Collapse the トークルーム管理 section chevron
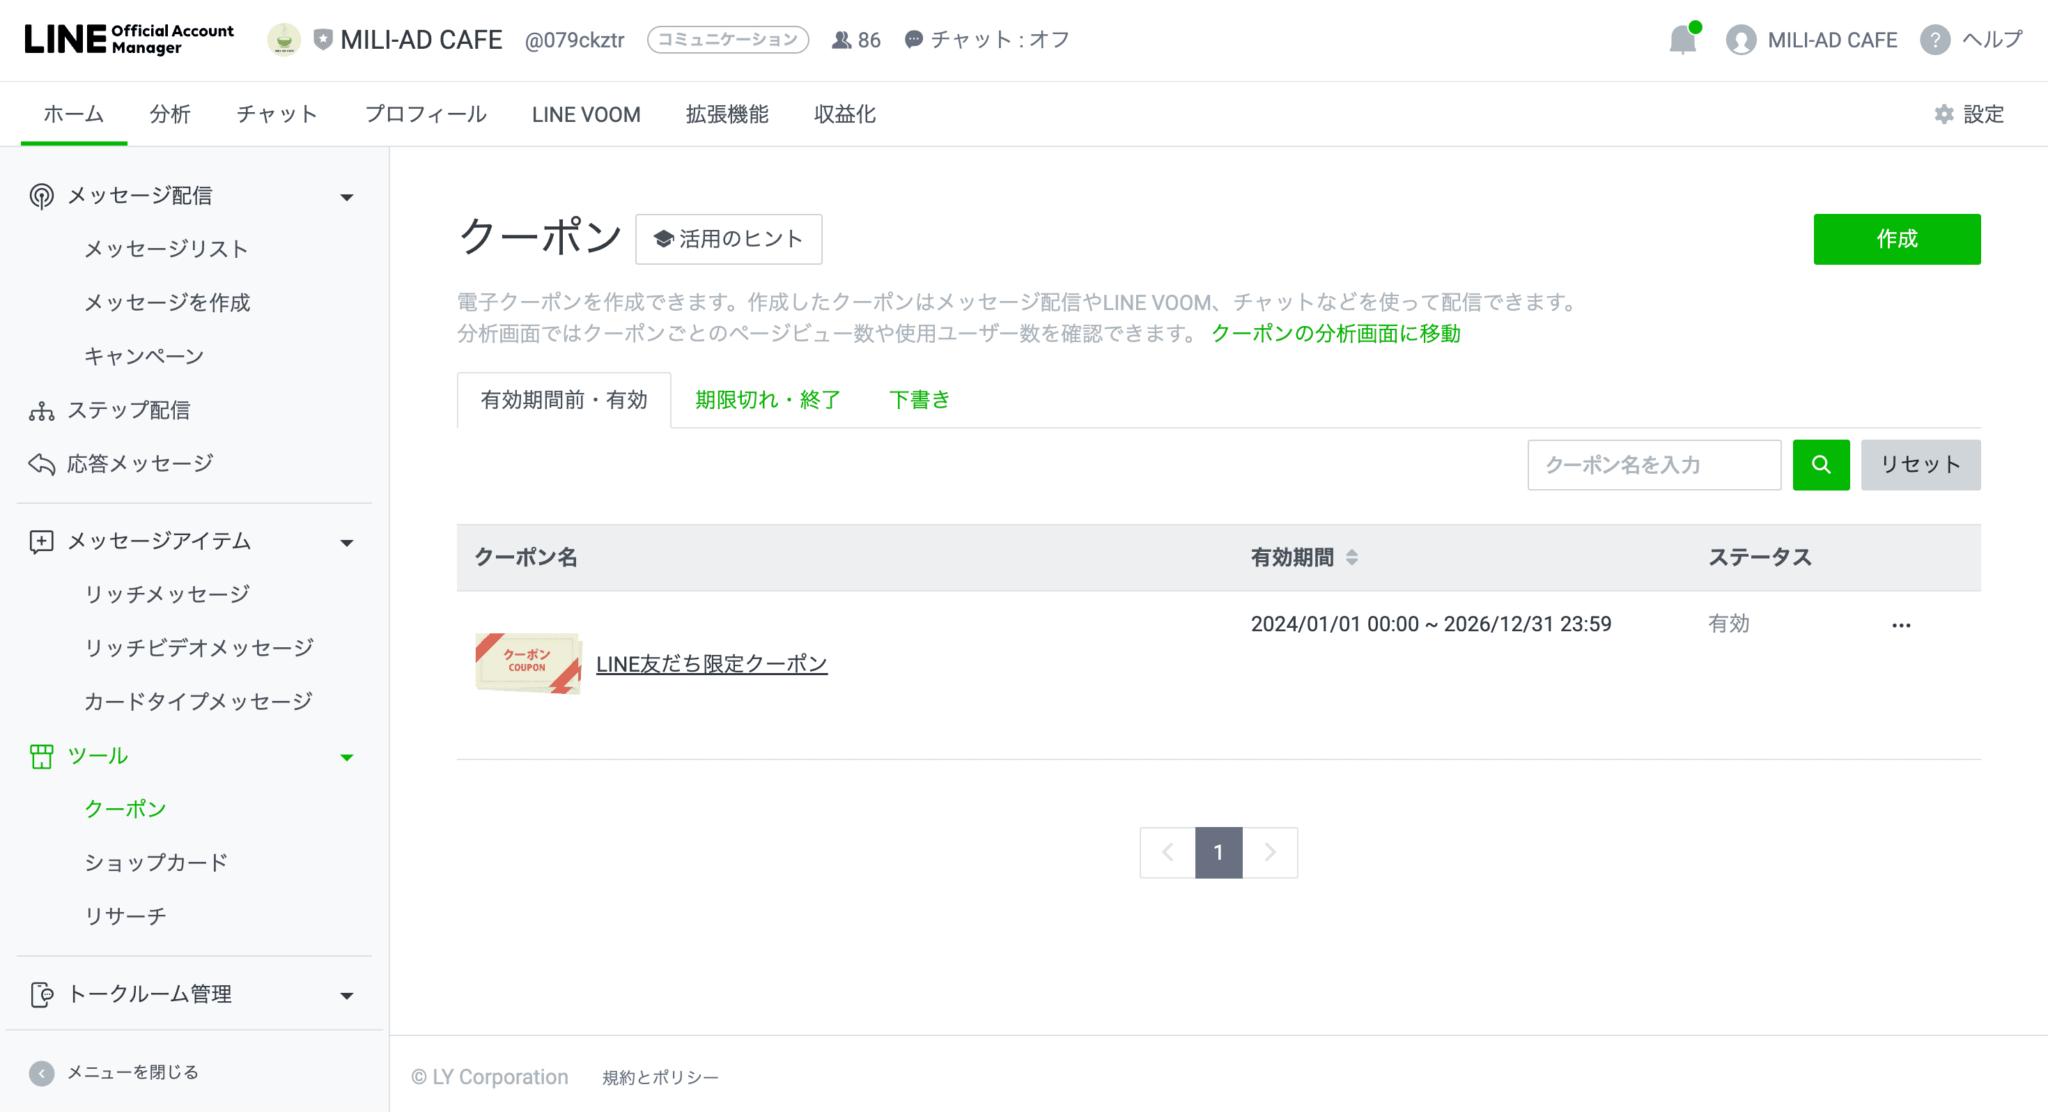This screenshot has height=1112, width=2048. pos(347,994)
